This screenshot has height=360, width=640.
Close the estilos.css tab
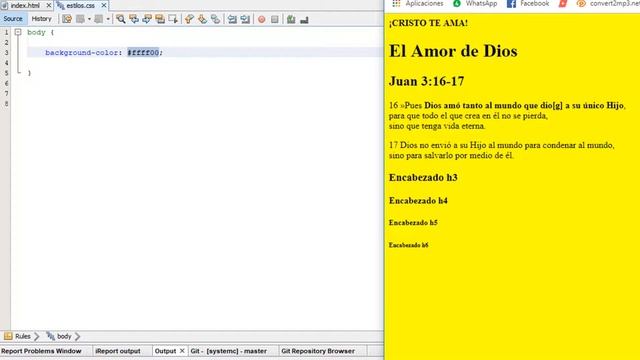[x=104, y=5]
